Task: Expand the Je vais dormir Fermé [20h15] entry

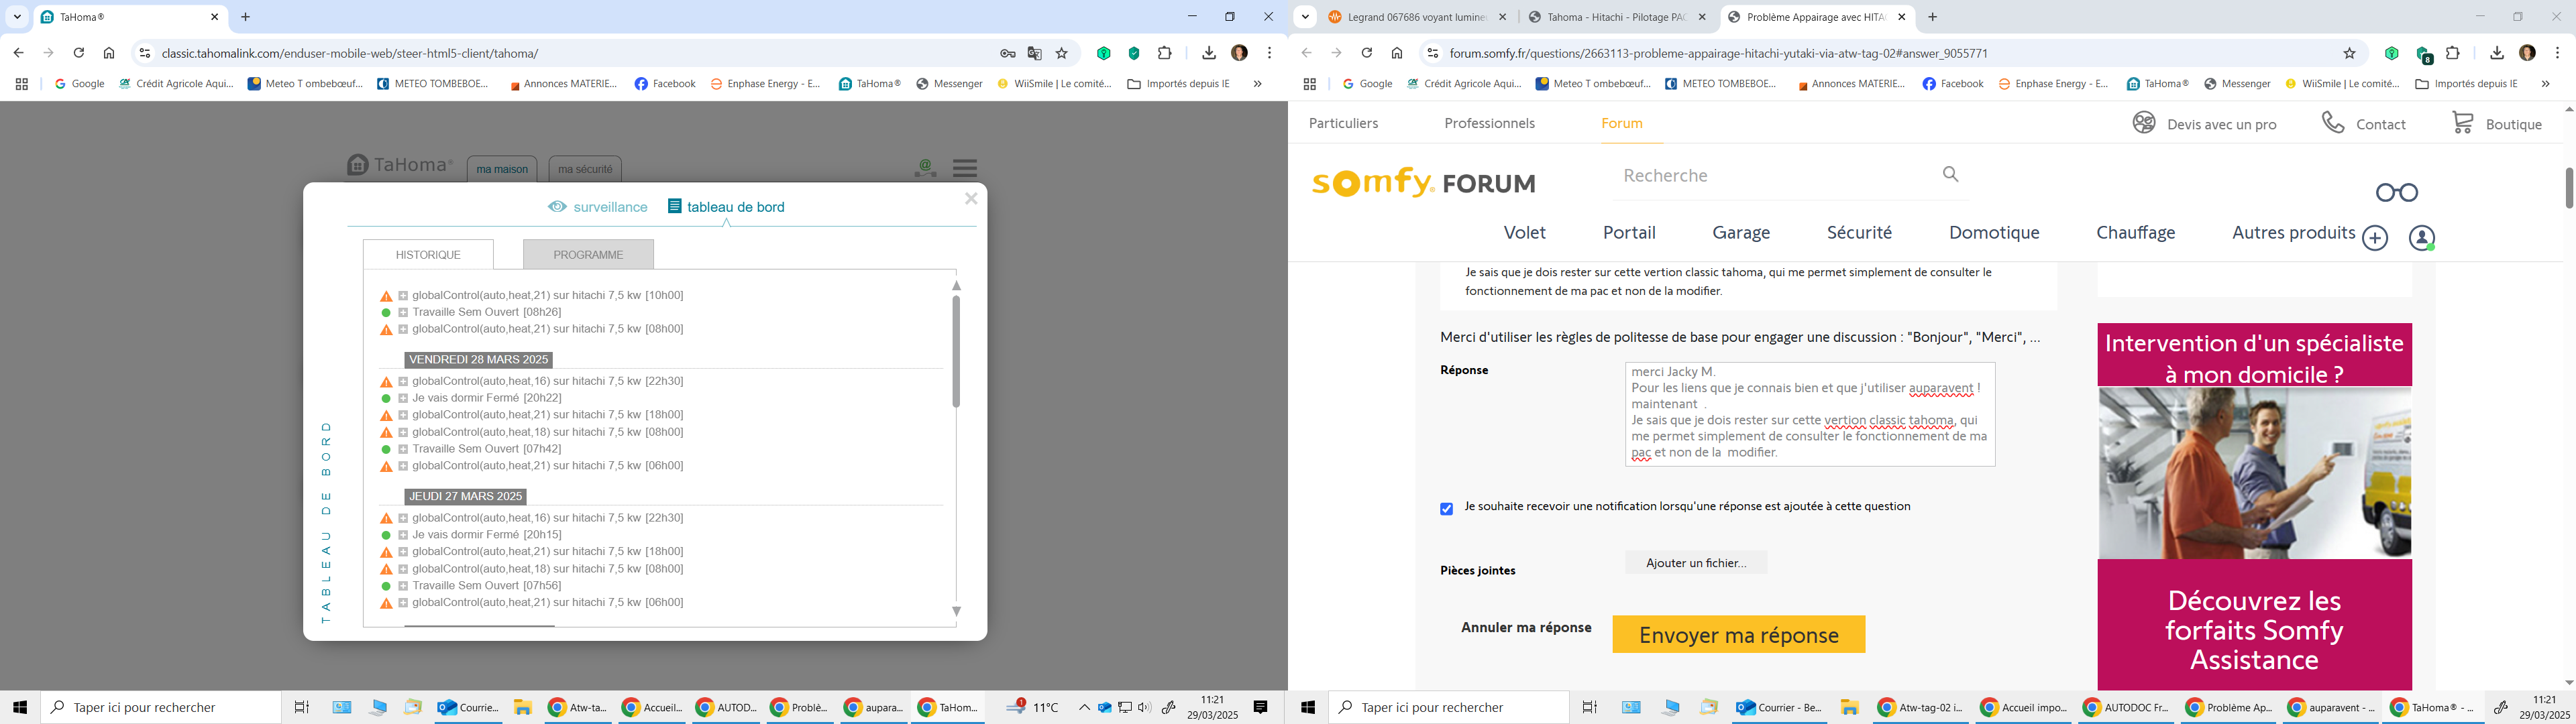Action: pyautogui.click(x=403, y=536)
